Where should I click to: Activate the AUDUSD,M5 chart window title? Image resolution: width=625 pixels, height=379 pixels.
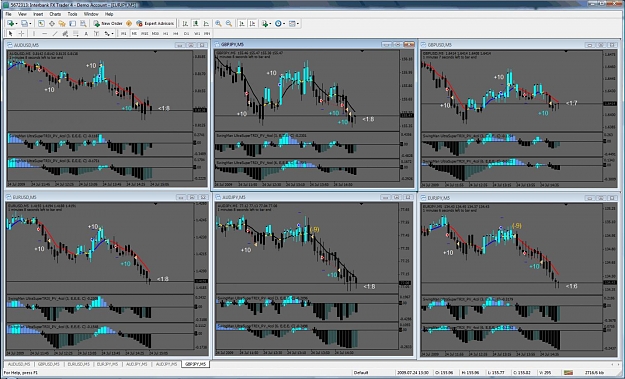pyautogui.click(x=26, y=45)
